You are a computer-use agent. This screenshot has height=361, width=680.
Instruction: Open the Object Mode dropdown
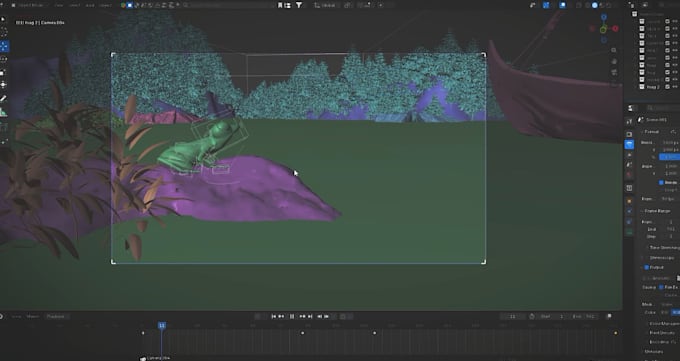(30, 5)
